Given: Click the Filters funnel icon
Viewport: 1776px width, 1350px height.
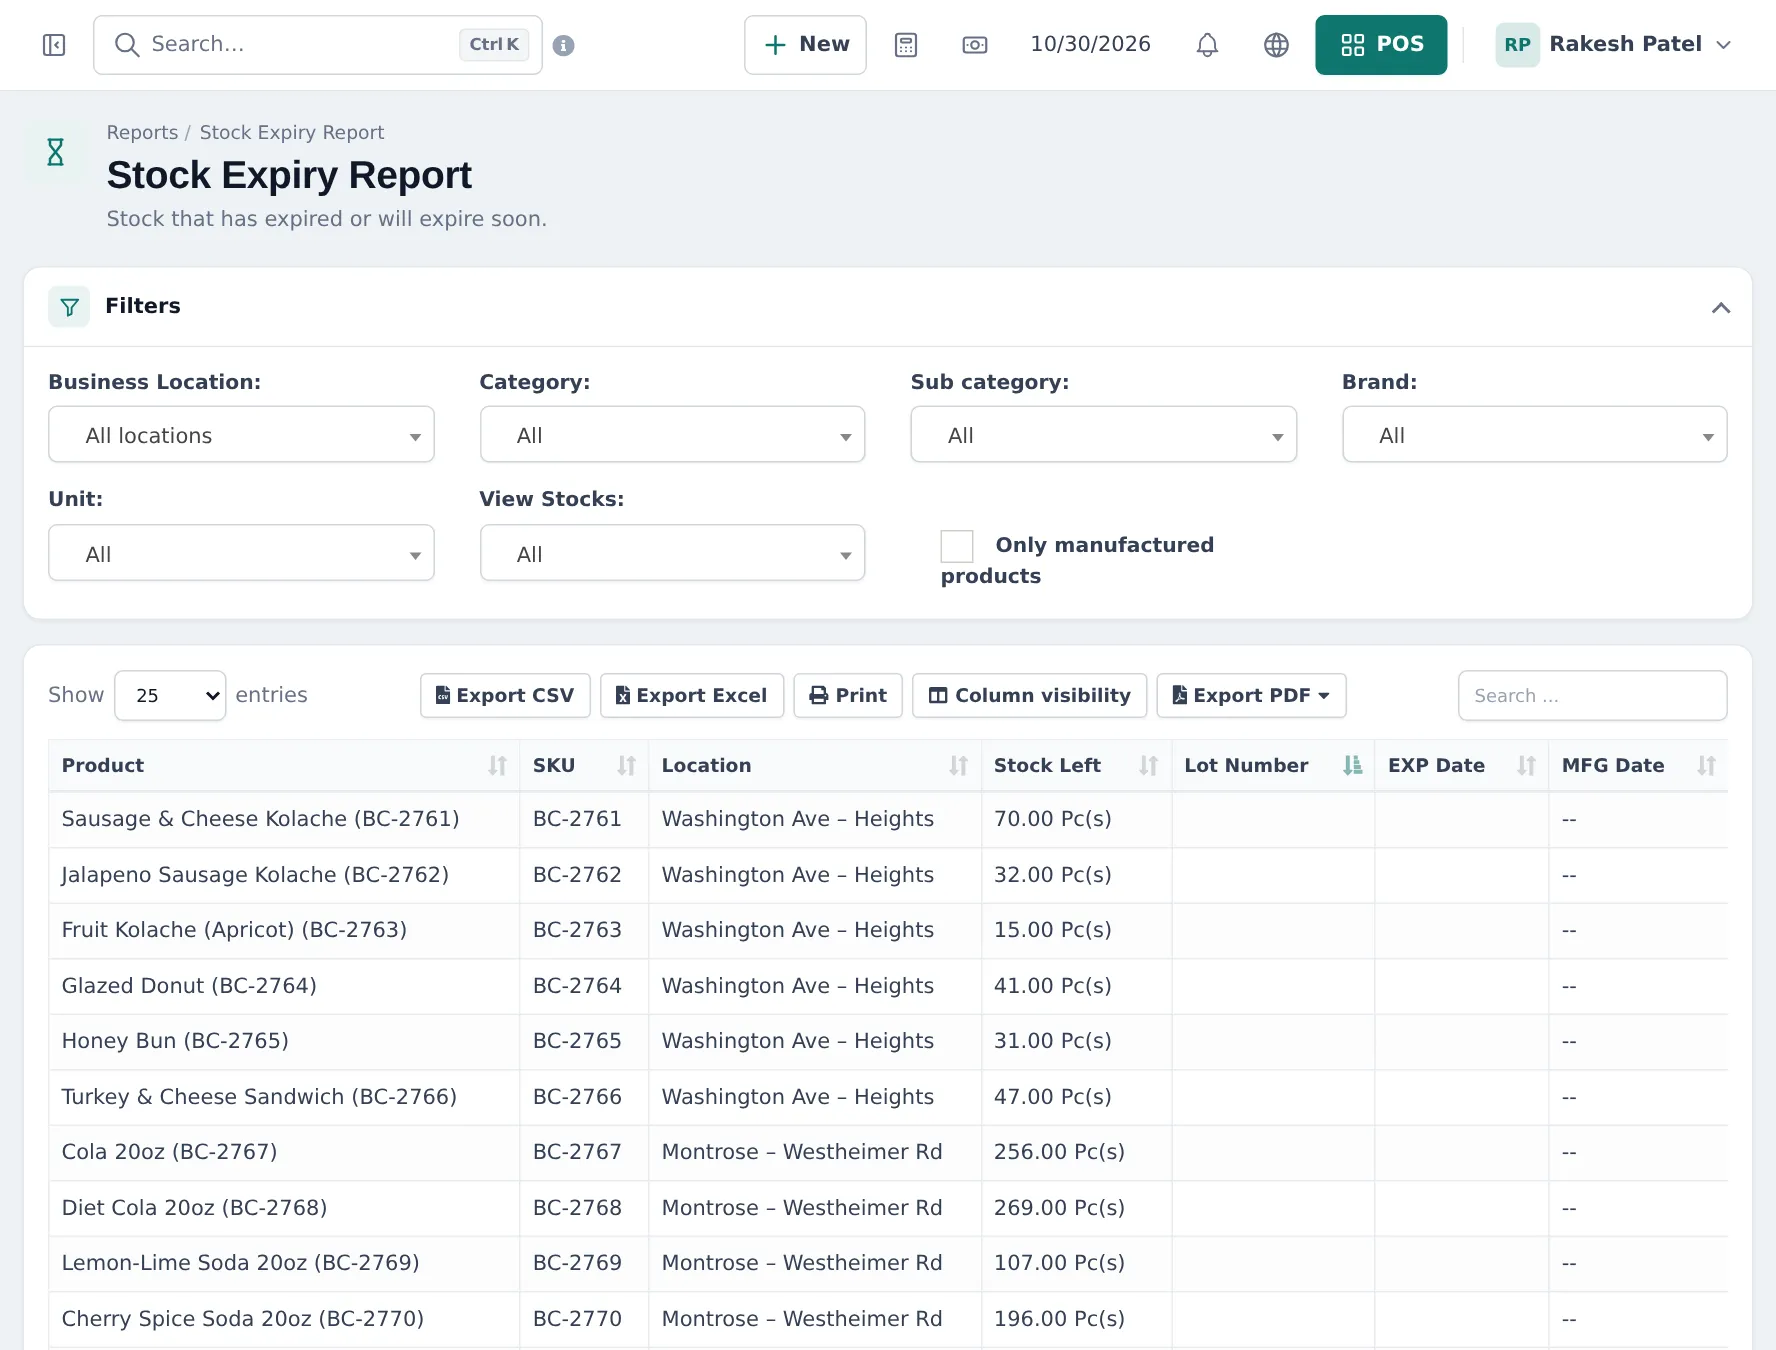Looking at the screenshot, I should (x=69, y=307).
